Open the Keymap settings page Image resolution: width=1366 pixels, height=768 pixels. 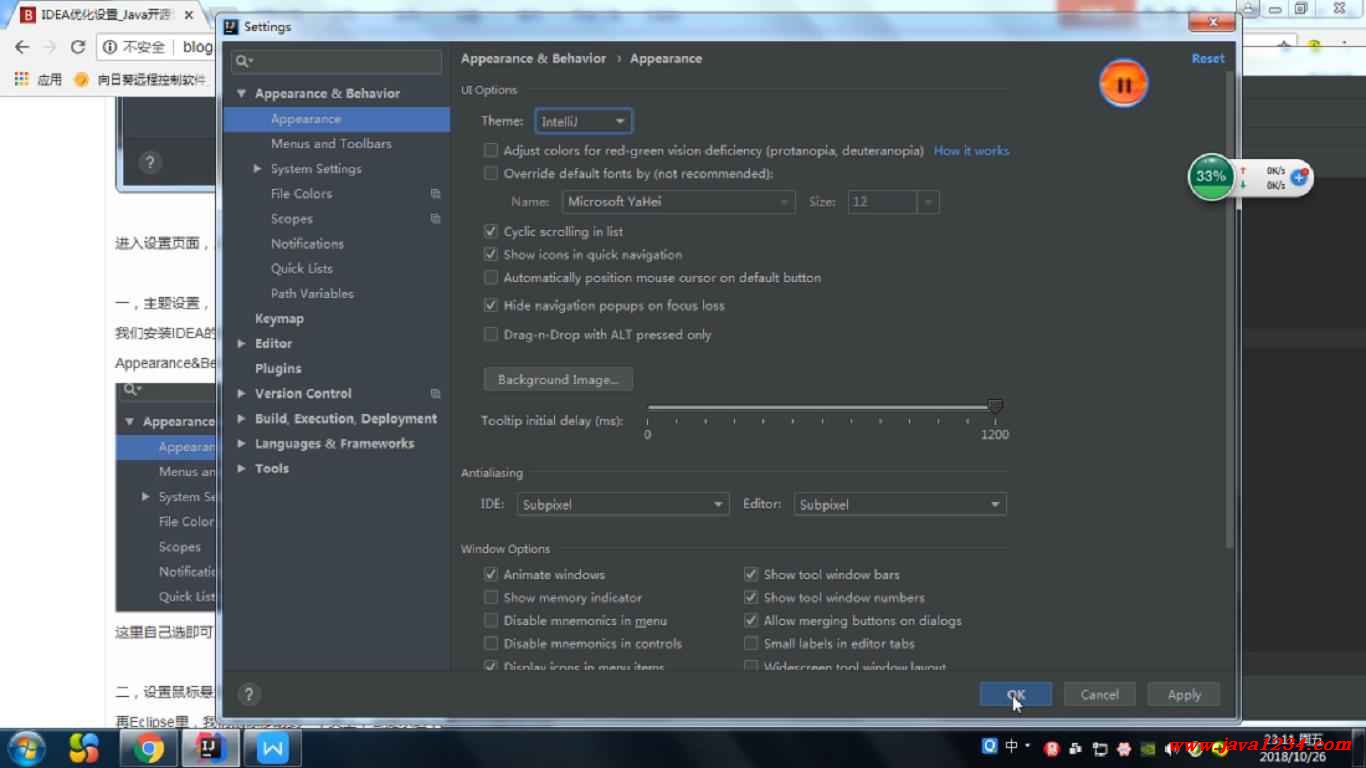tap(279, 319)
